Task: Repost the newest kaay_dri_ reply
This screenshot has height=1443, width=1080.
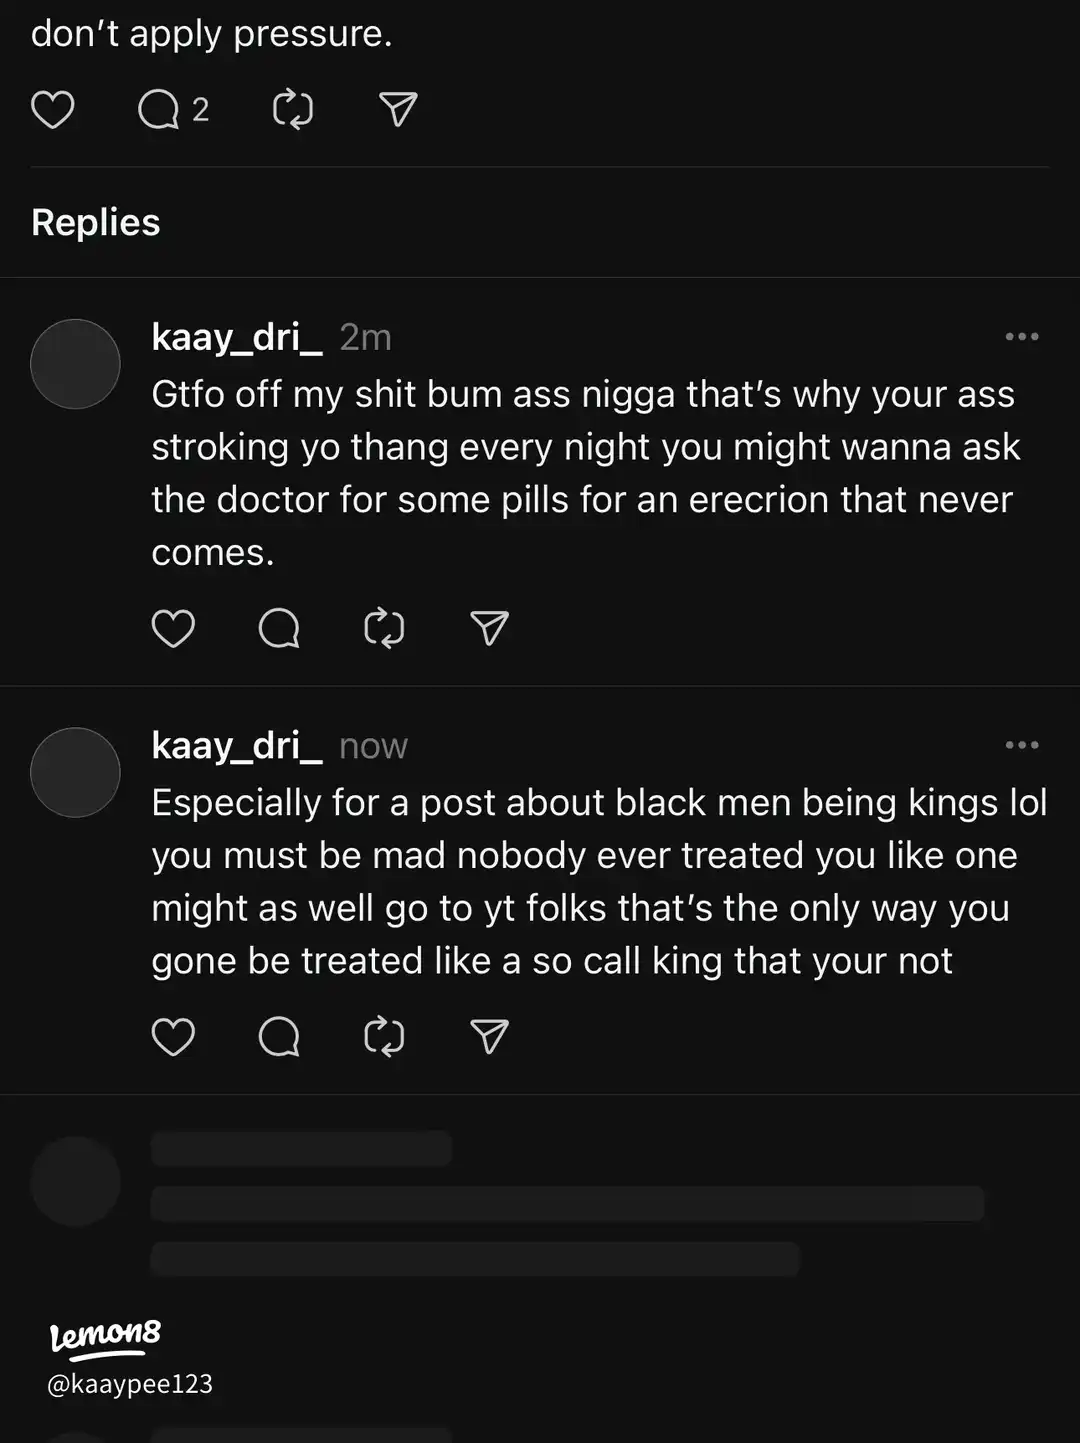Action: pos(384,1037)
